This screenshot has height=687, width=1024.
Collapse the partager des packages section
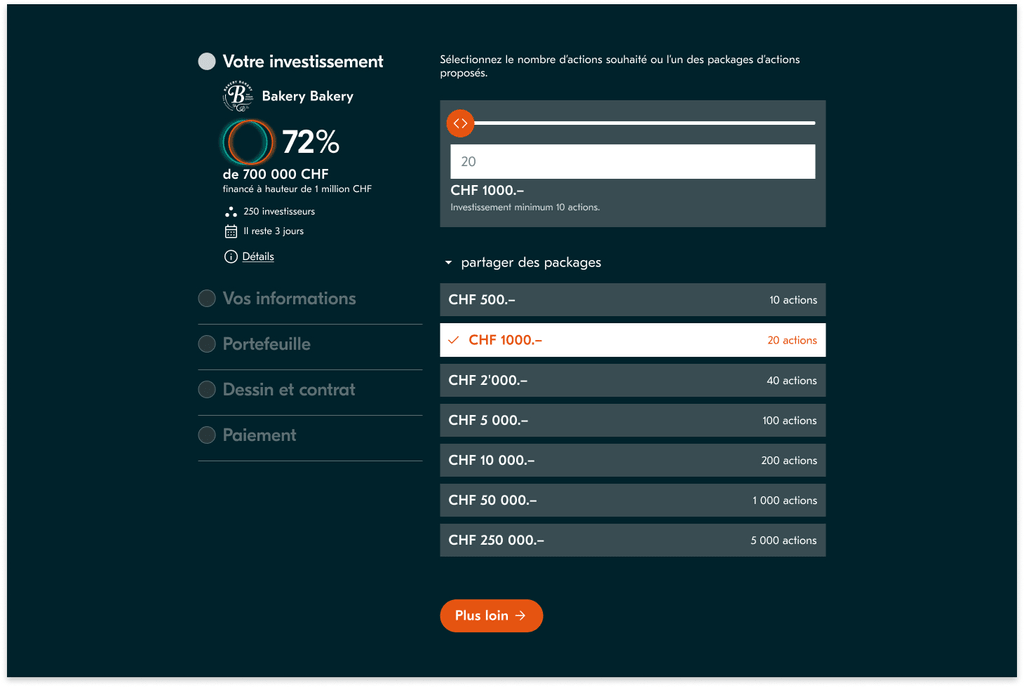pos(522,263)
